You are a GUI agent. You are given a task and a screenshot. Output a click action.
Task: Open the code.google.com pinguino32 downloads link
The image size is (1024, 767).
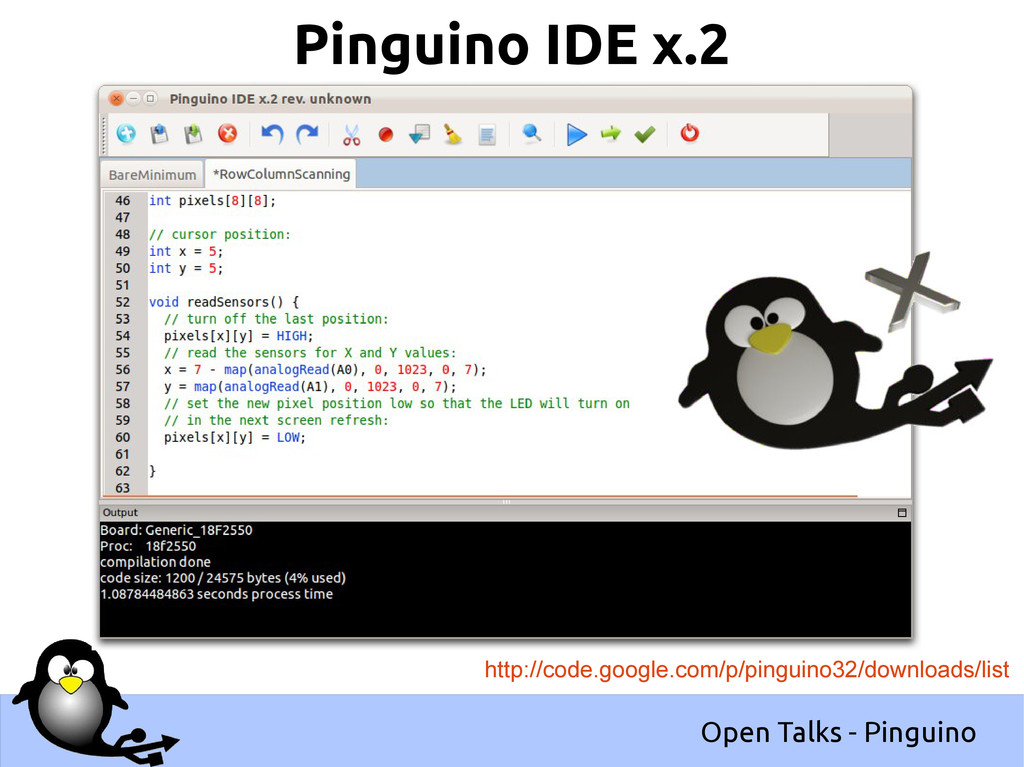[746, 670]
